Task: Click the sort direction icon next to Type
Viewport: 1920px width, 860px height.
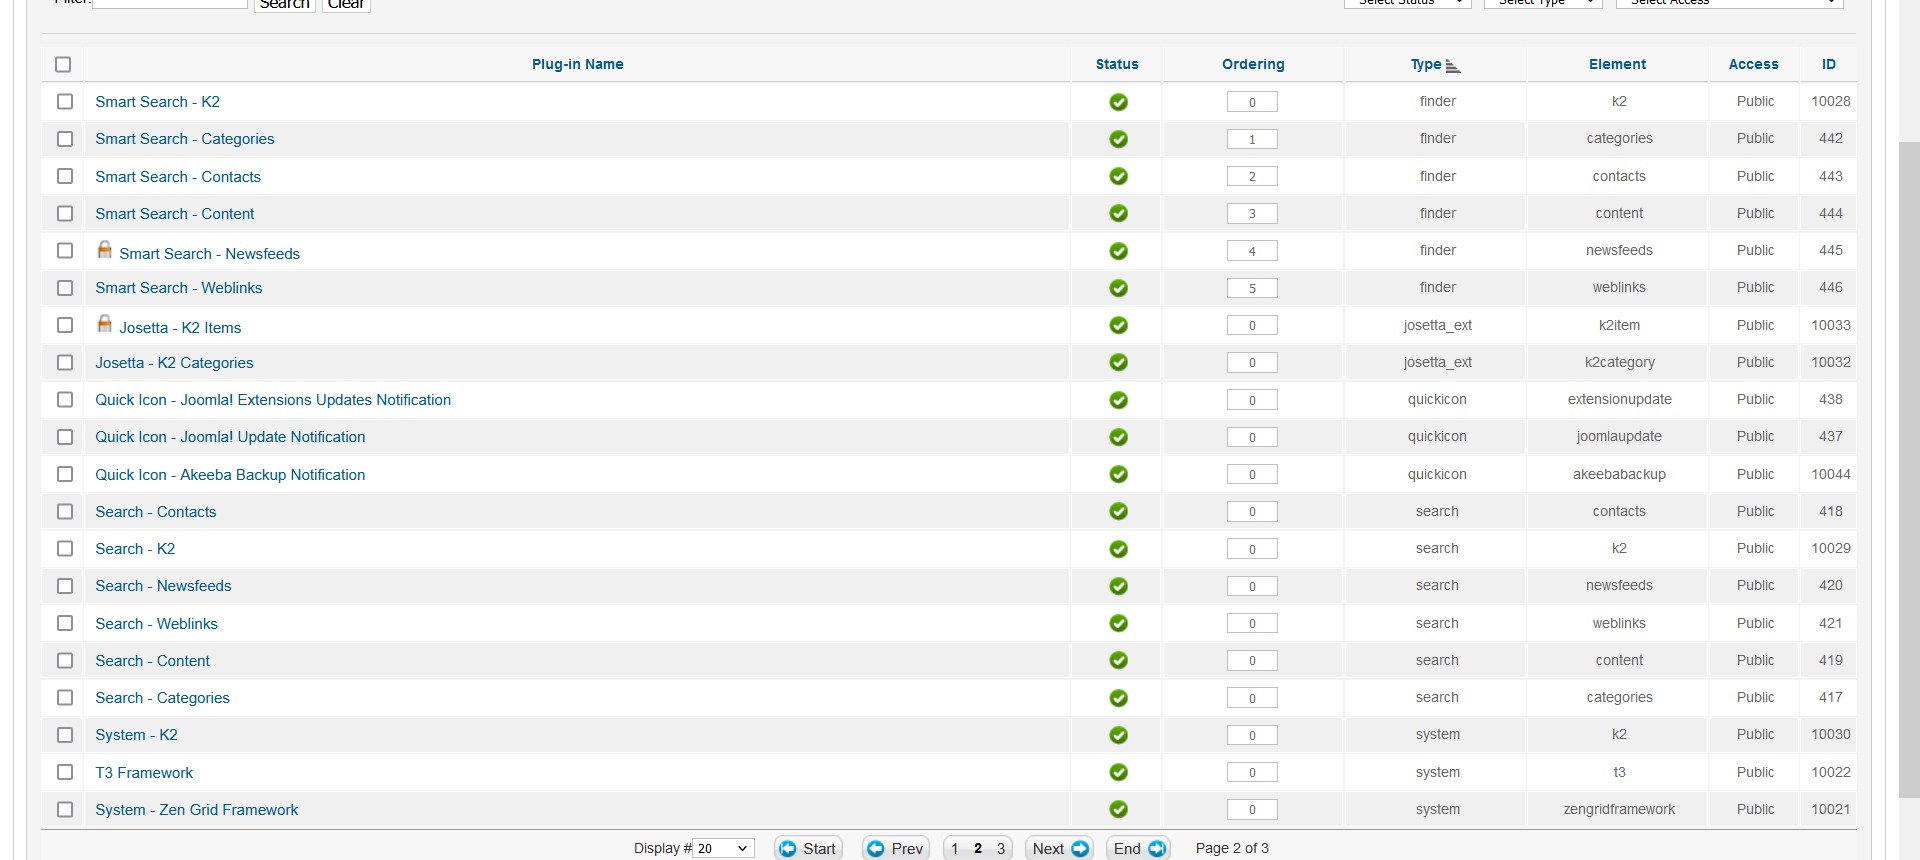Action: tap(1453, 66)
